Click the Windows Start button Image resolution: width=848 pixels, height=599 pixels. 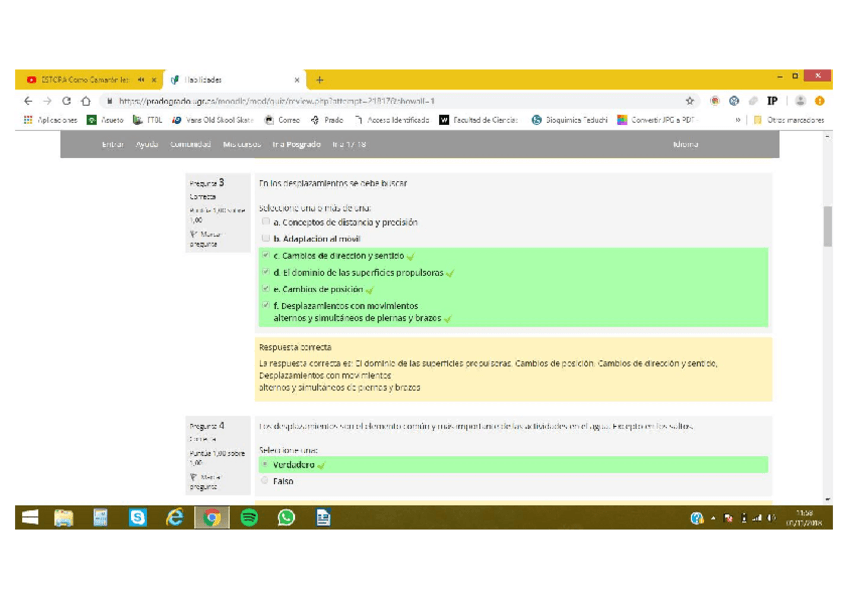30,517
